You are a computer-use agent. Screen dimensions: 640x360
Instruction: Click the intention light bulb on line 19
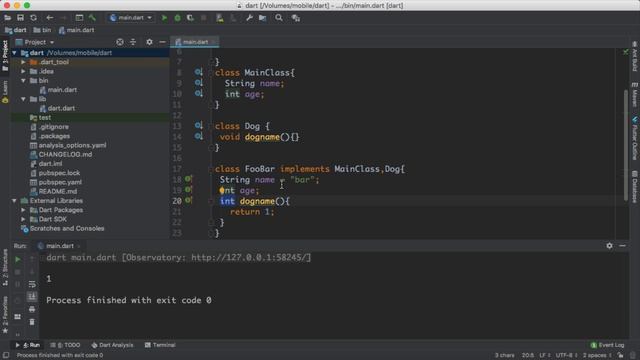click(222, 190)
